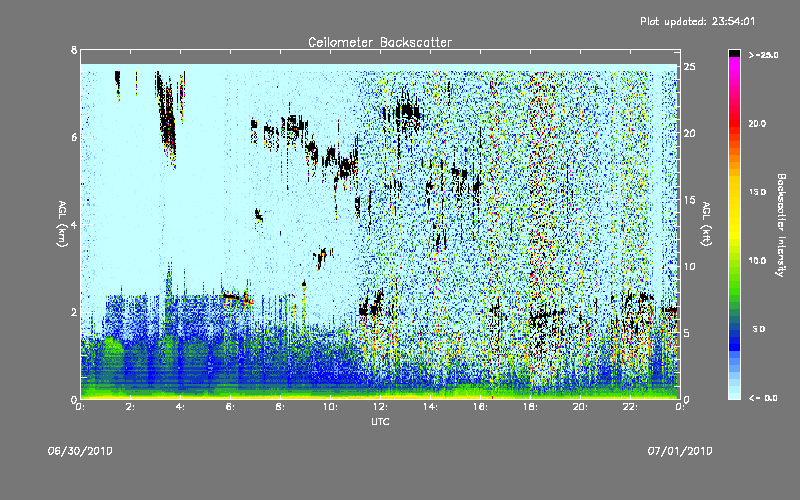Click the "8" tick on the km axis
800x500 pixels.
pos(74,50)
